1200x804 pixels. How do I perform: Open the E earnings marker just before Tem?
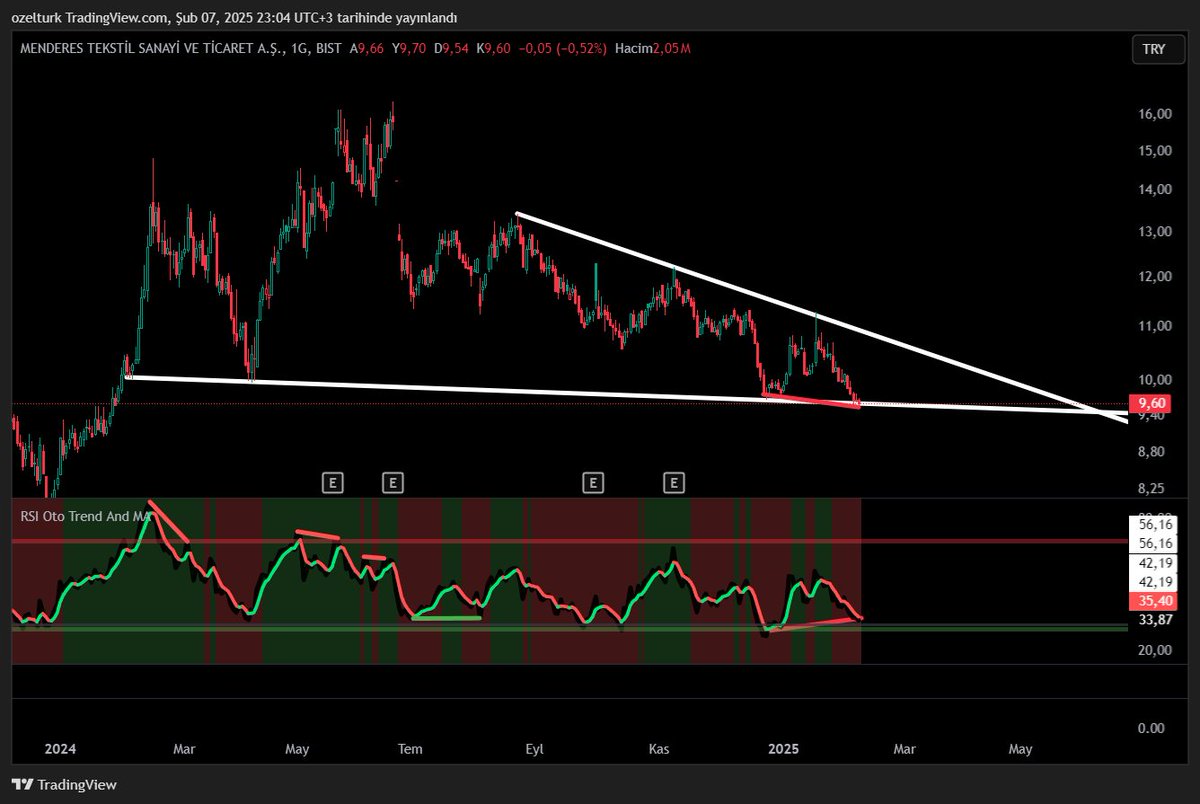(393, 484)
